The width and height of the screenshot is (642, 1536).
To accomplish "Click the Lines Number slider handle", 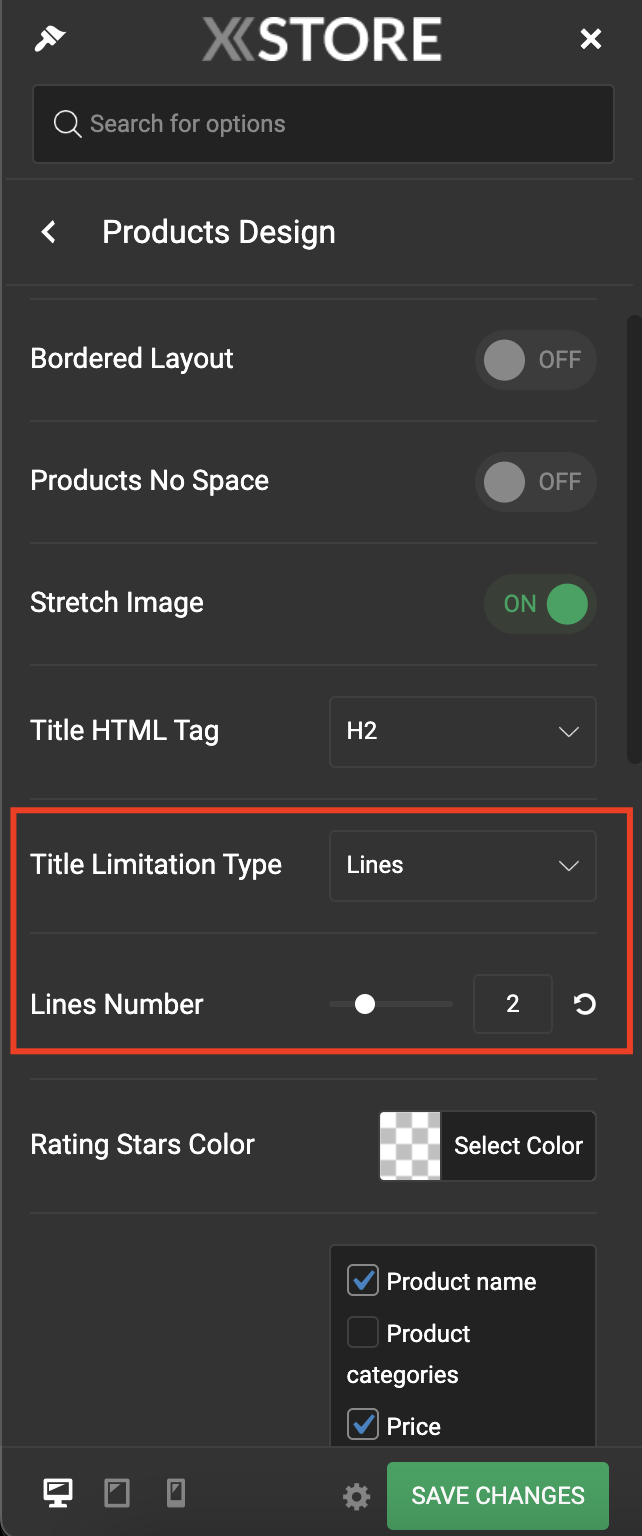I will [x=365, y=1004].
